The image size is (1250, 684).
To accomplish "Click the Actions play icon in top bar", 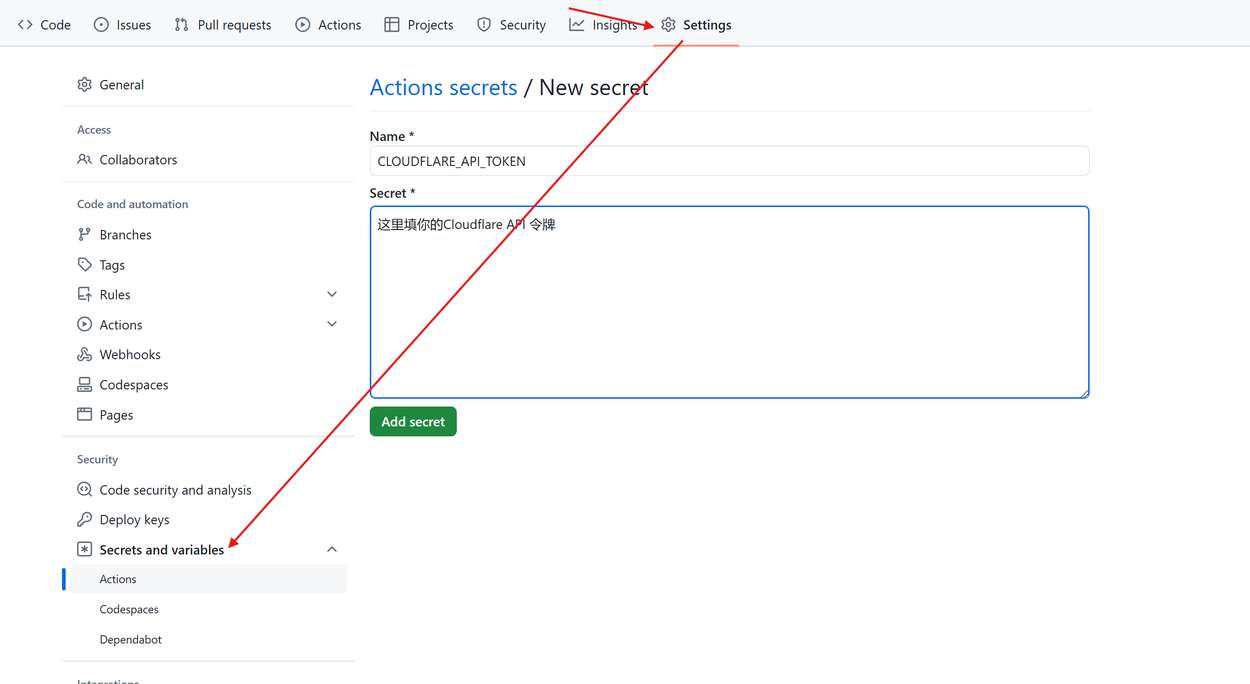I will [302, 24].
